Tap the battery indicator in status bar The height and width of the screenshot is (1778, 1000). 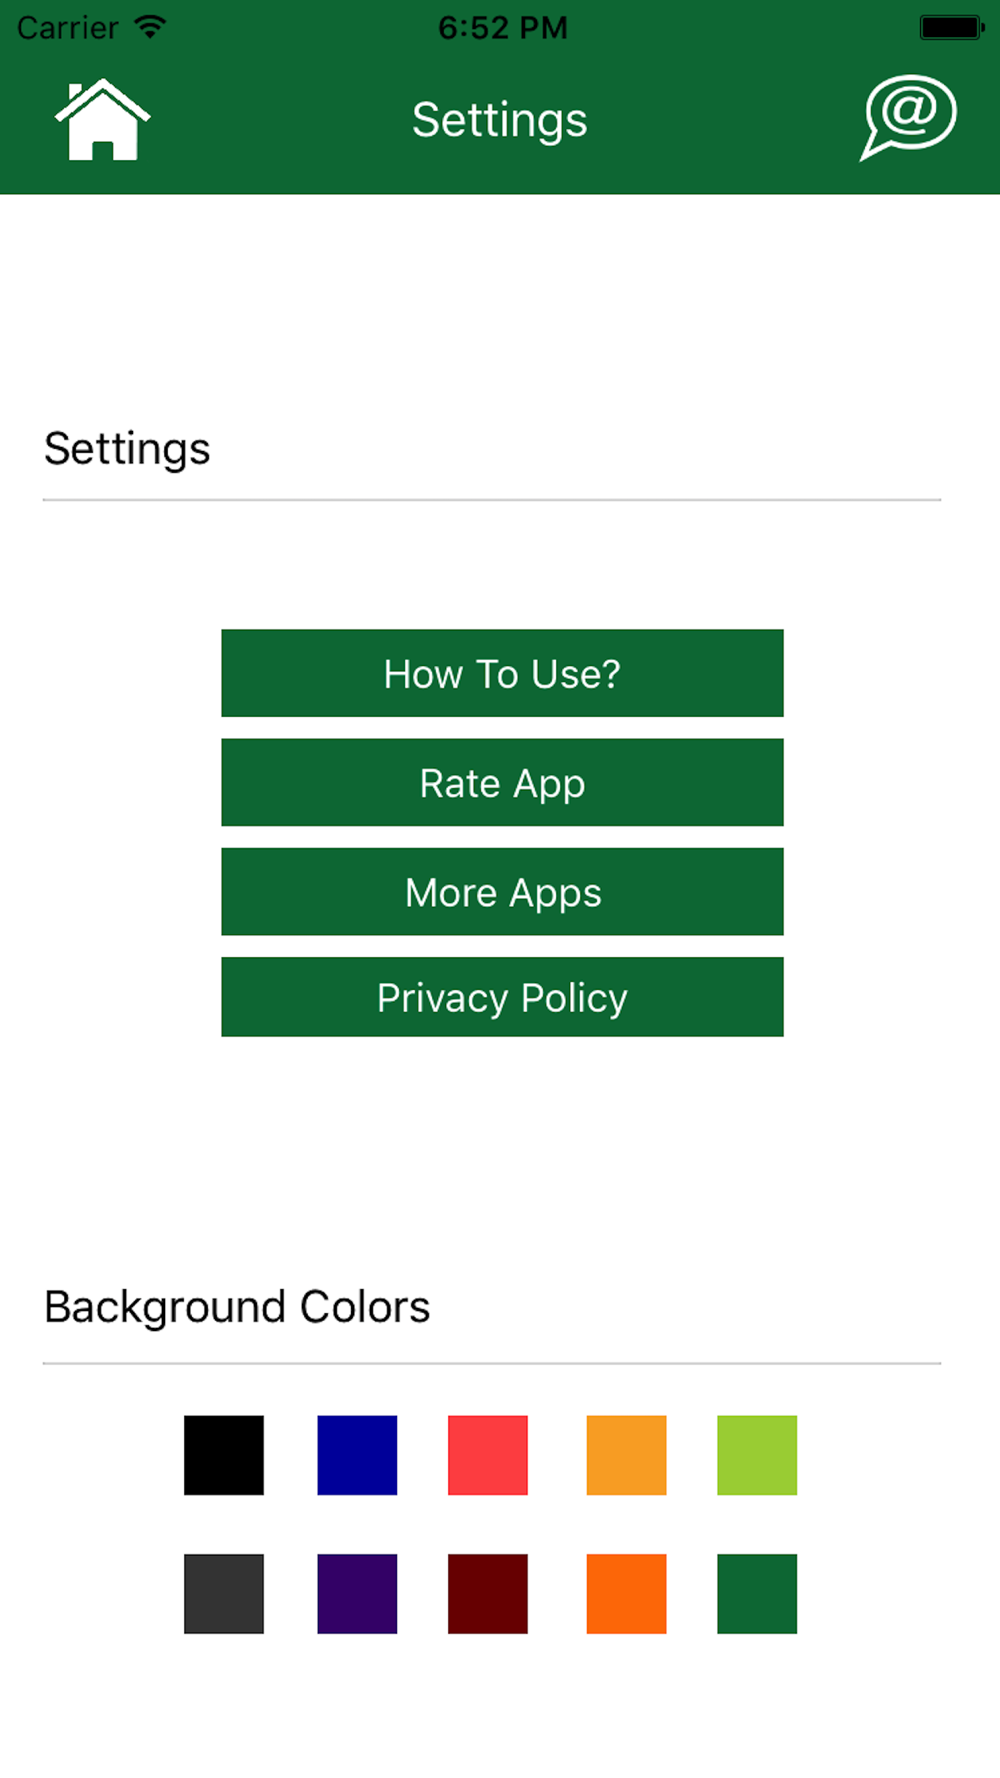[x=952, y=27]
